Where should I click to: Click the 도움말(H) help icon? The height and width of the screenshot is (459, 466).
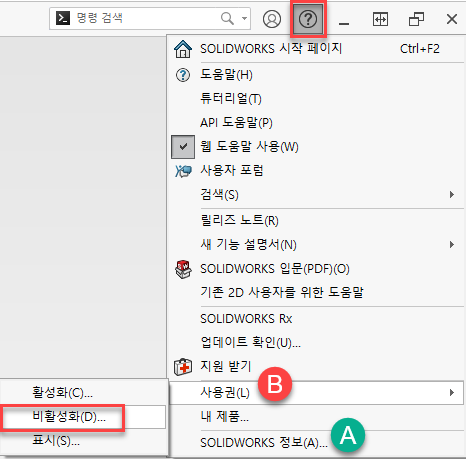(x=183, y=75)
